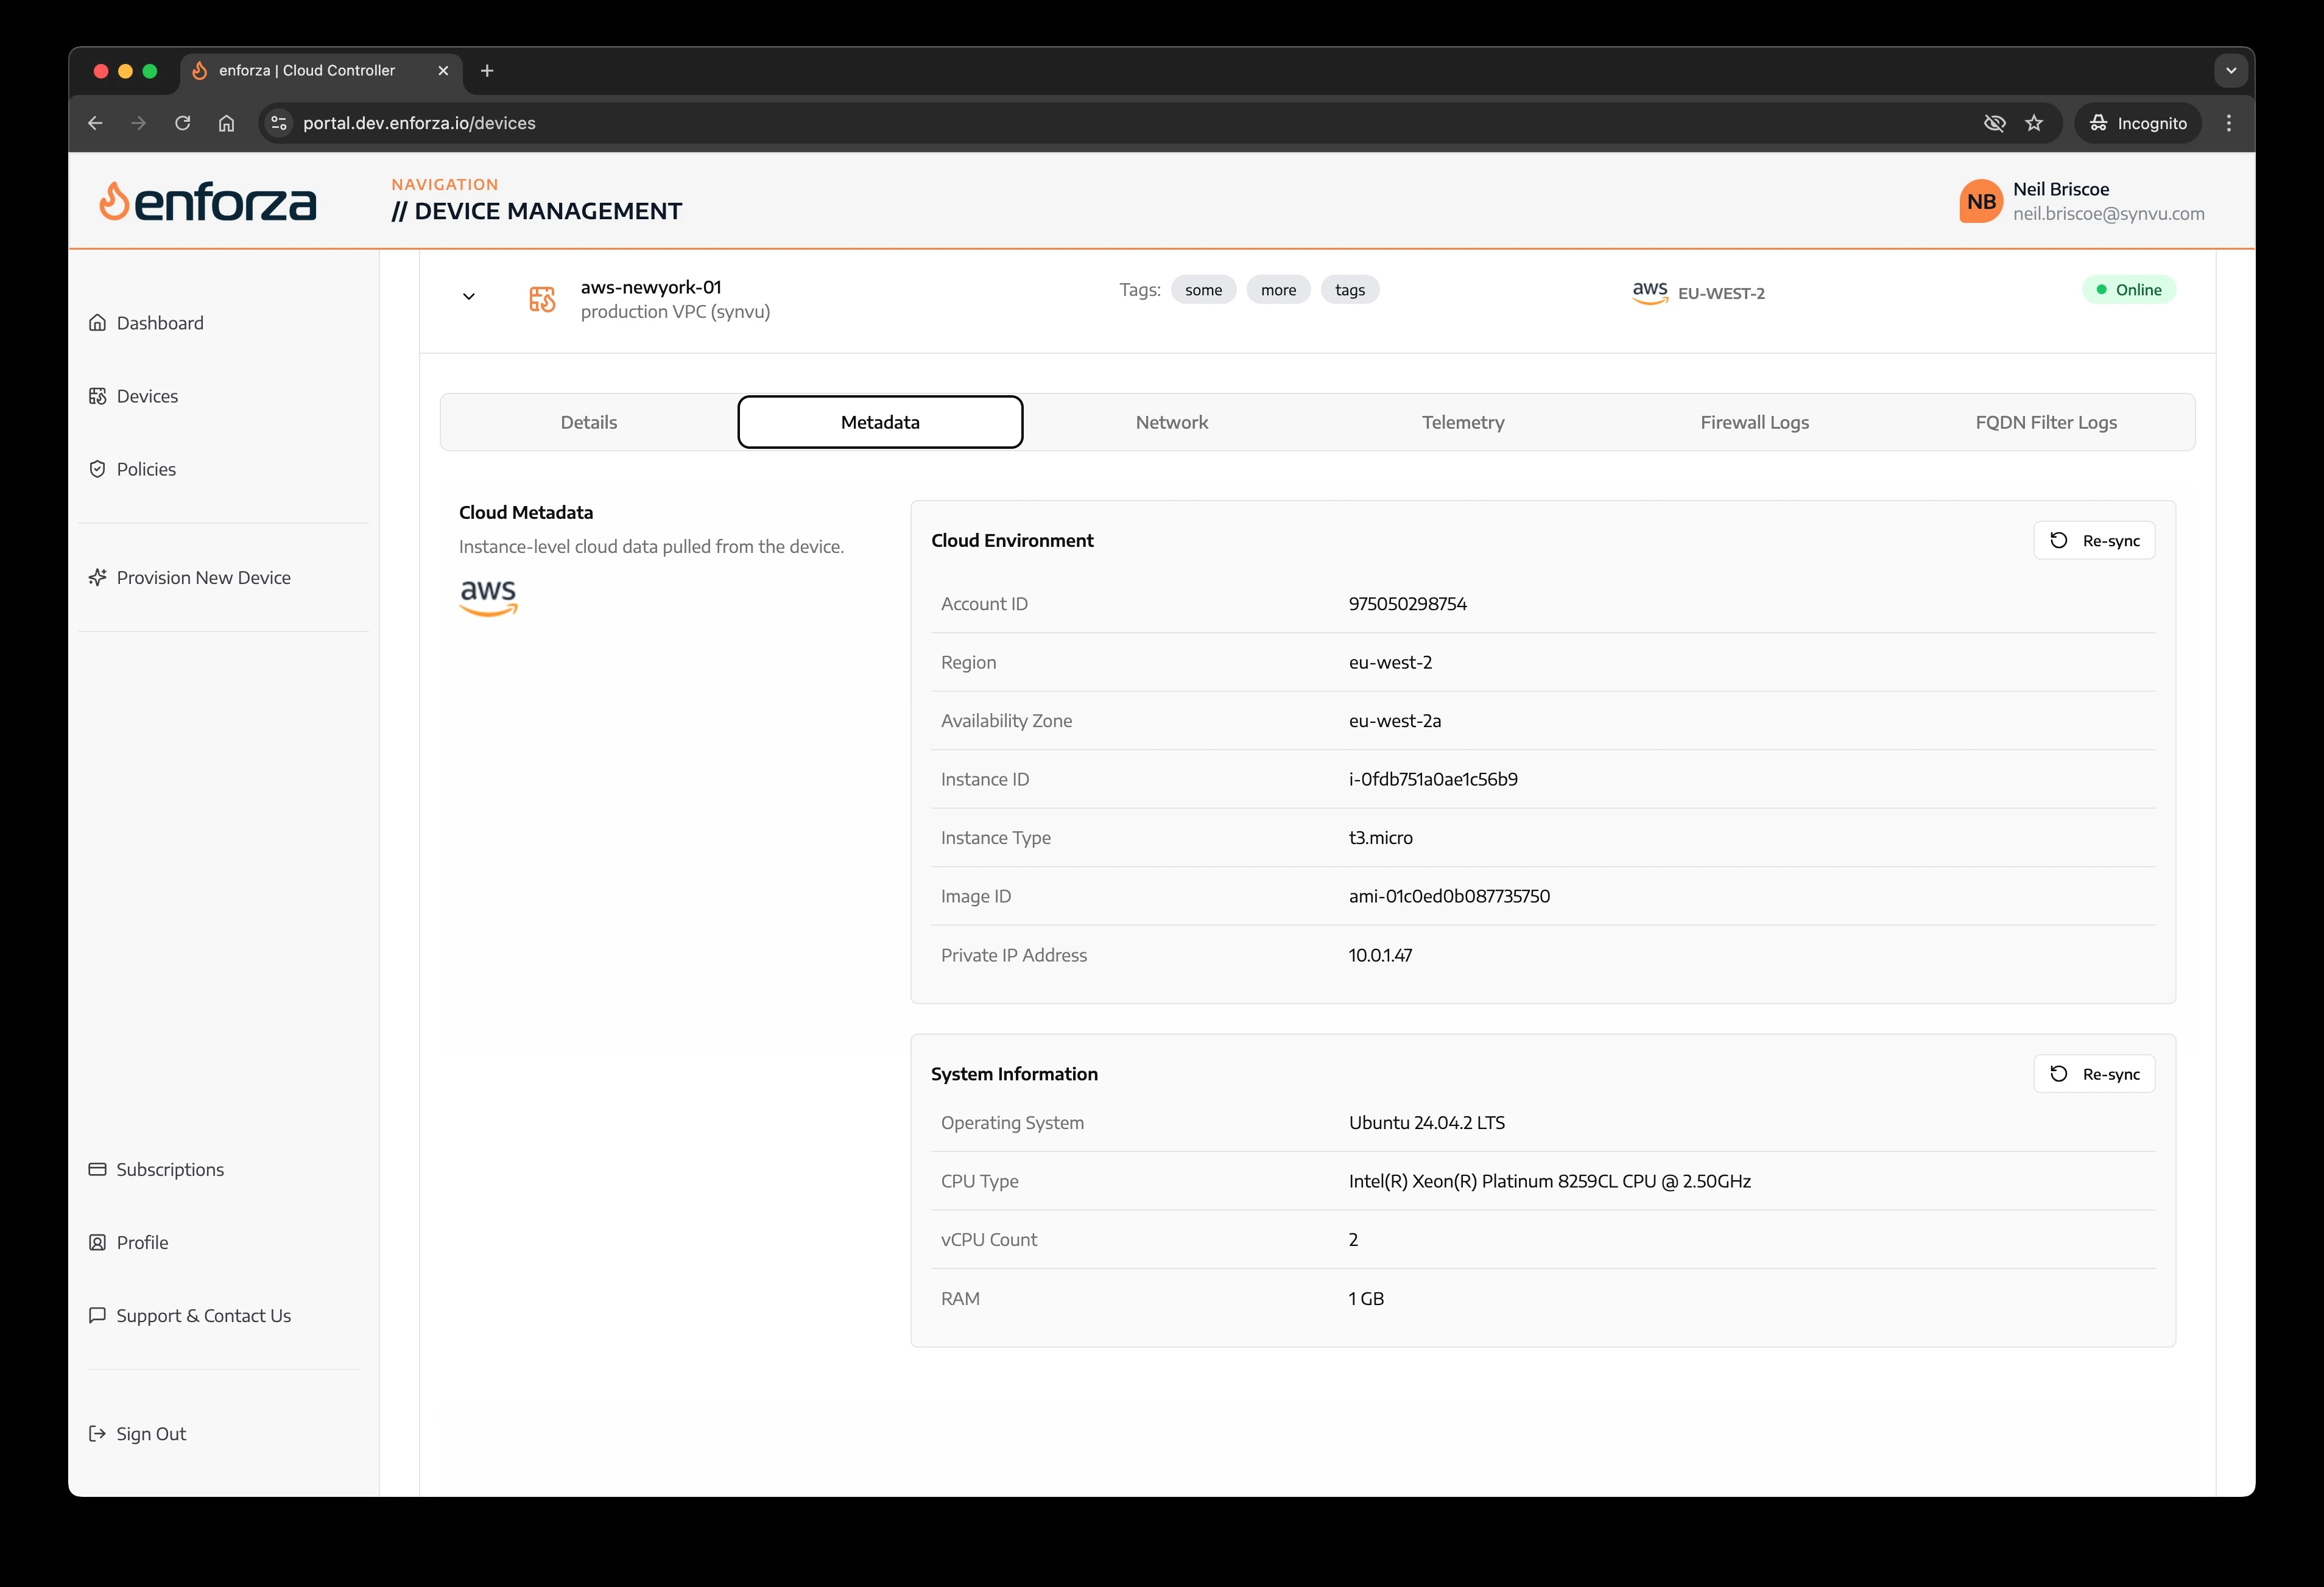Switch to the Network tab

coord(1171,421)
